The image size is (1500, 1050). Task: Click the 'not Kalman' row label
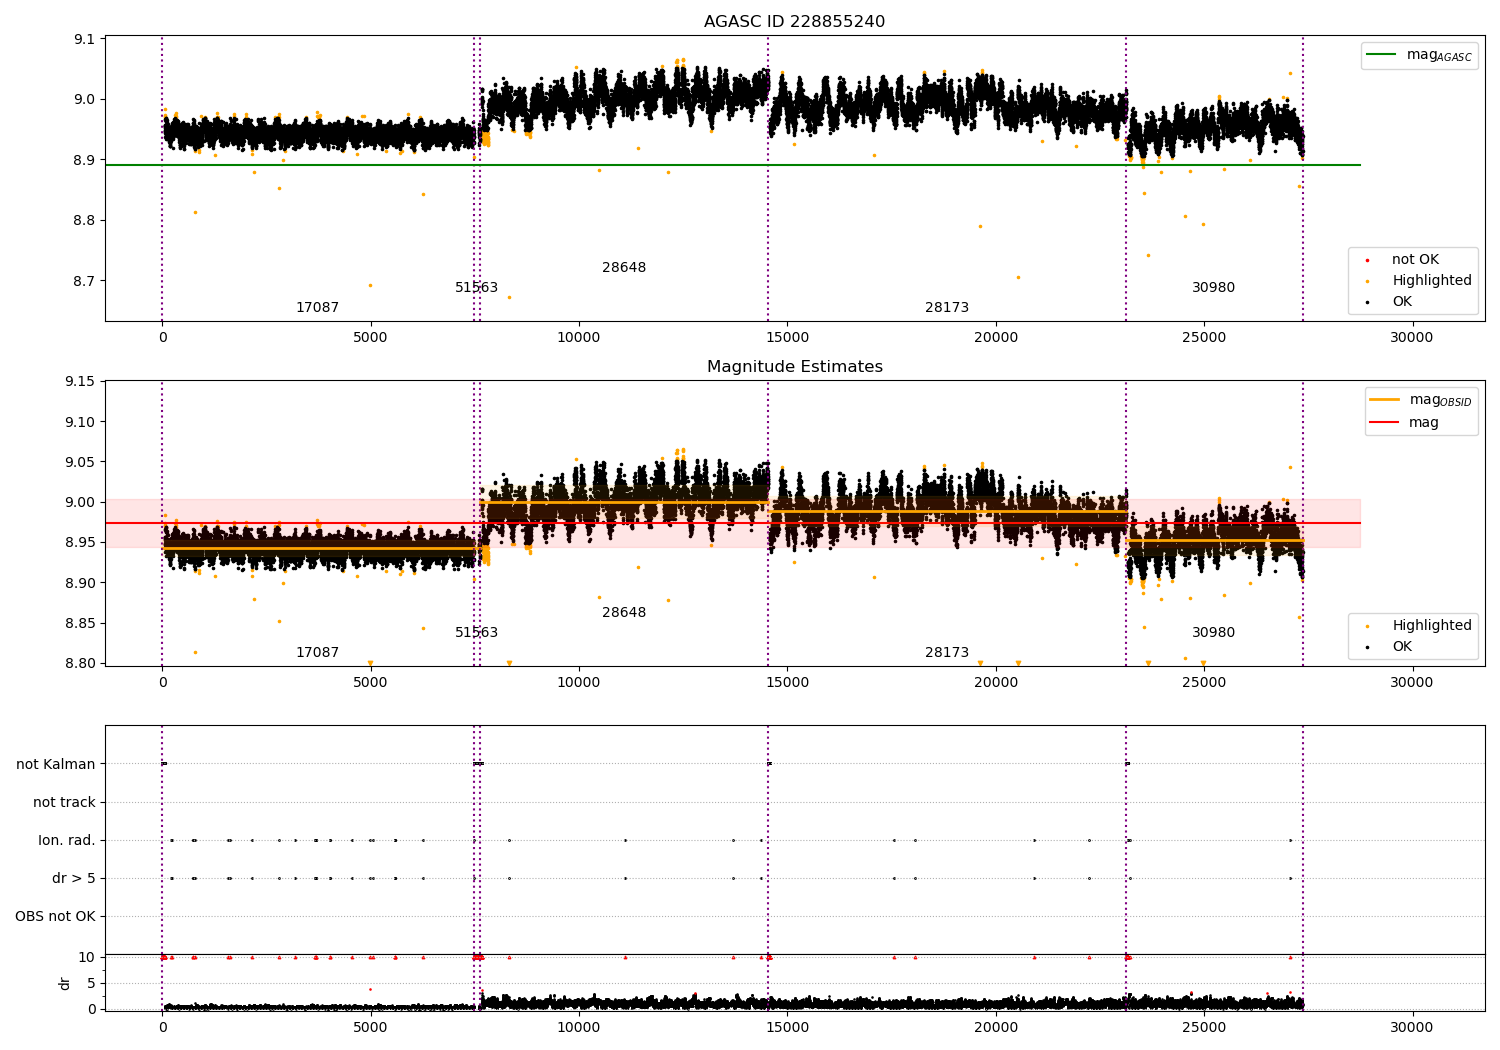[x=56, y=764]
